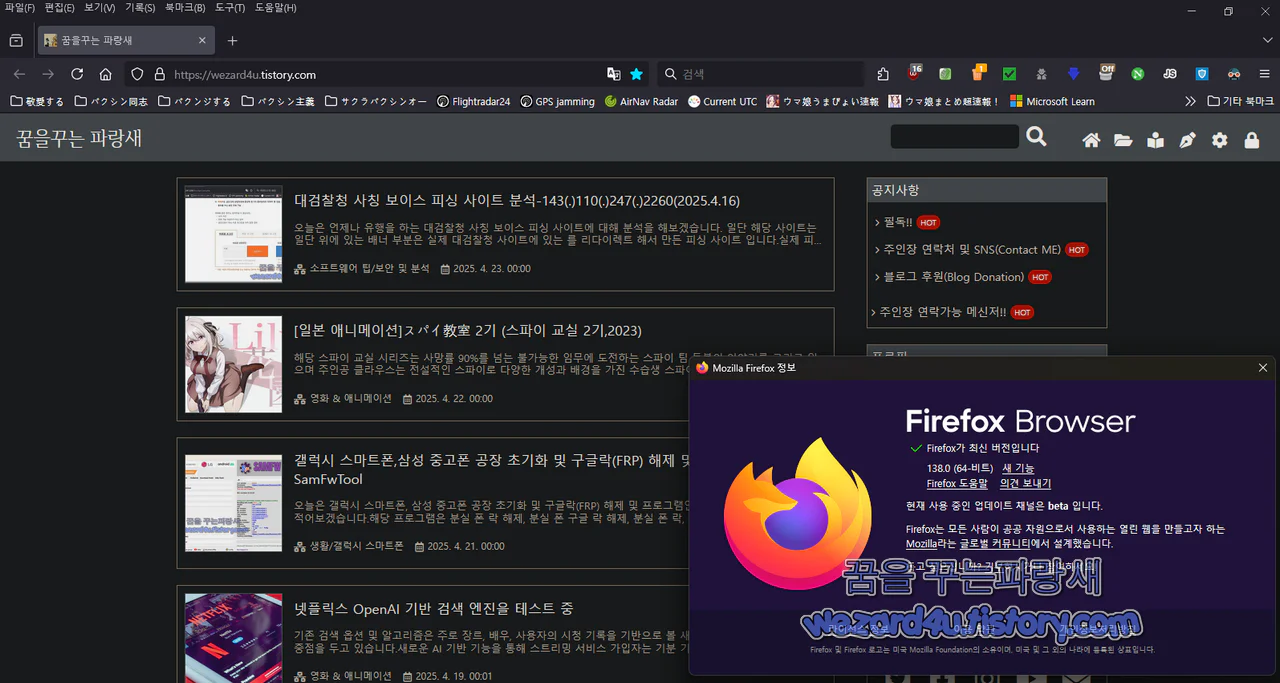Click the blog magnifier search icon
The image size is (1280, 683).
1036,137
